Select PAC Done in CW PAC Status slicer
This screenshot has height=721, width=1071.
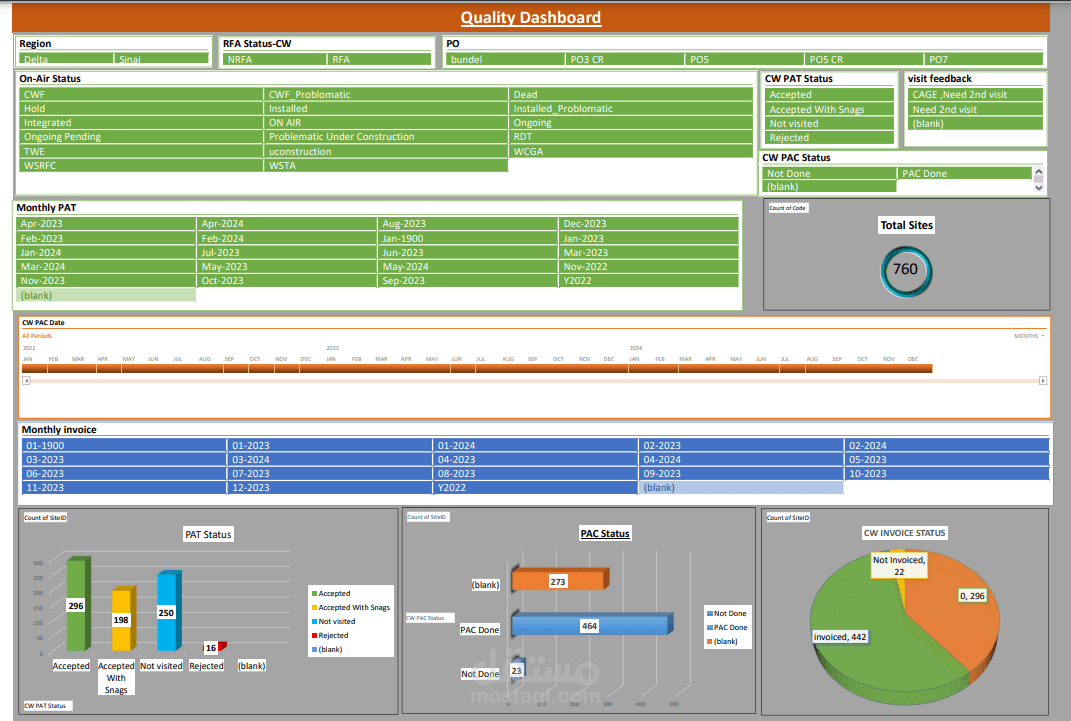point(964,173)
